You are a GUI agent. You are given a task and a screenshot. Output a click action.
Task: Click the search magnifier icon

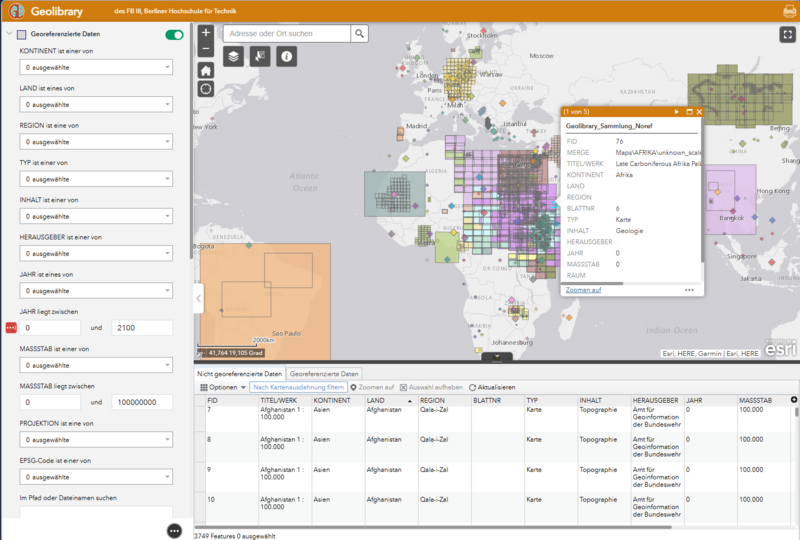click(x=359, y=33)
